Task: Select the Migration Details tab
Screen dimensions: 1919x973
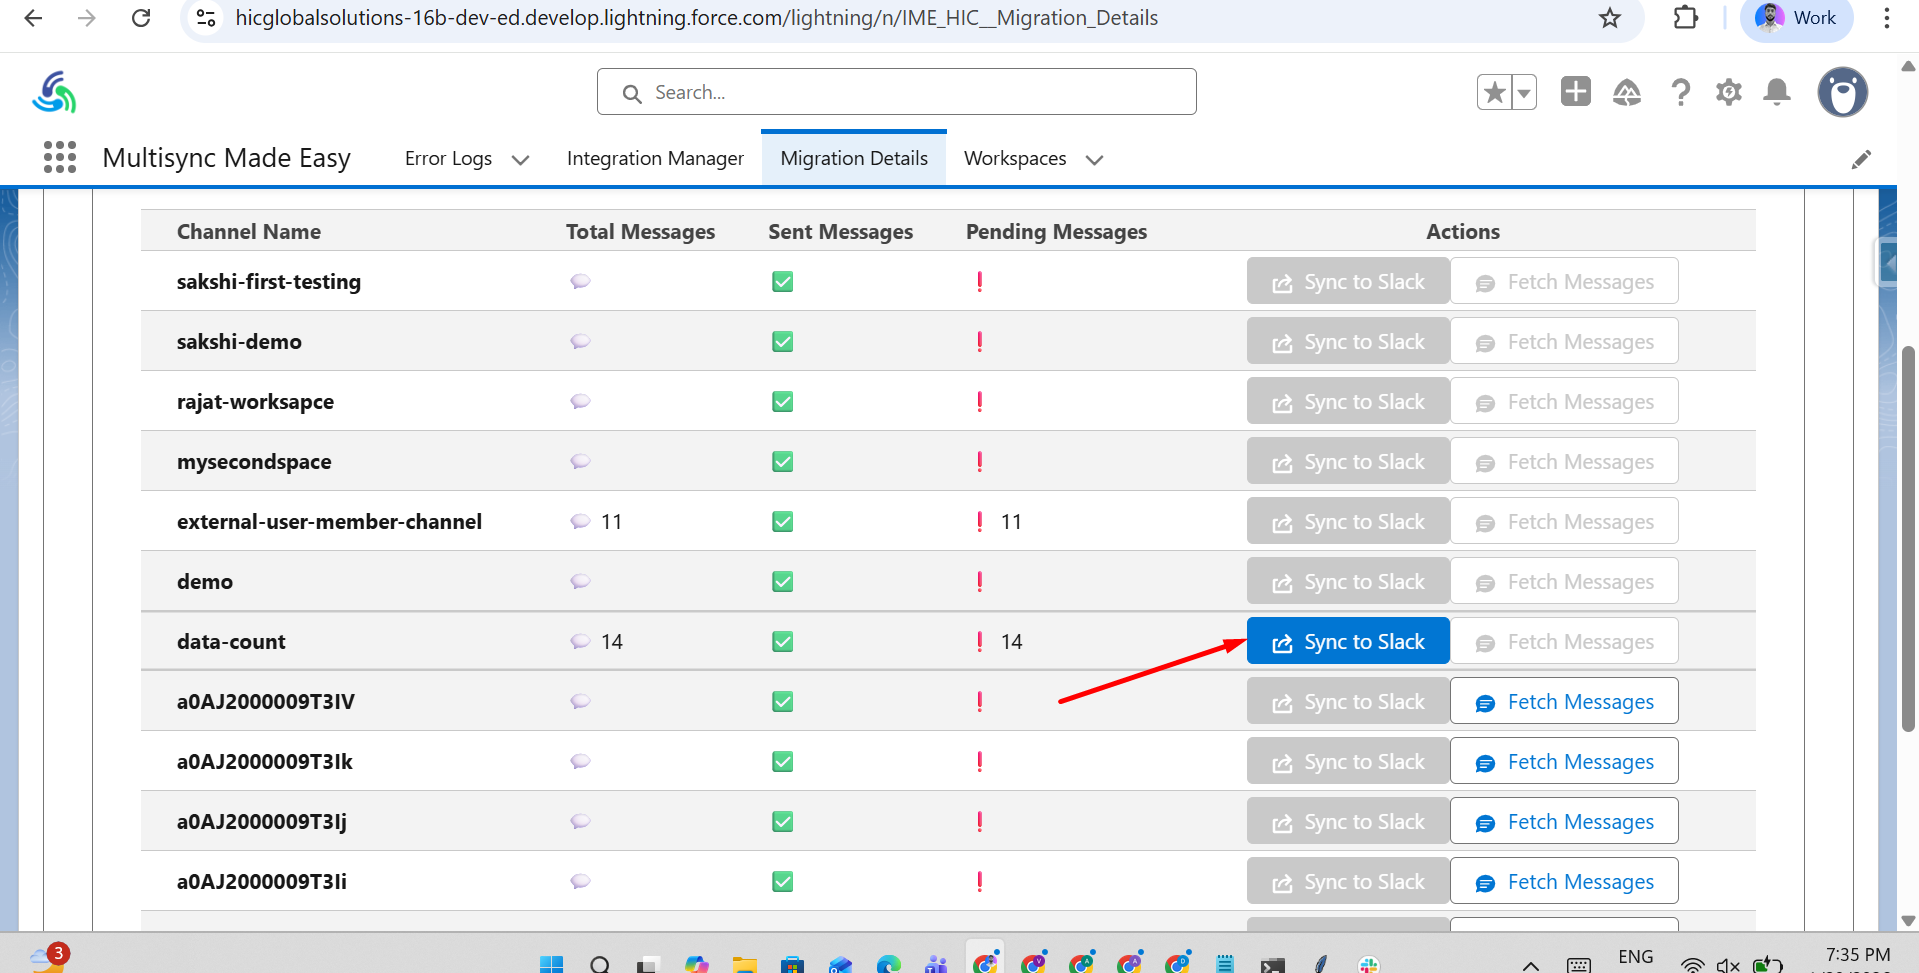Action: 854,158
